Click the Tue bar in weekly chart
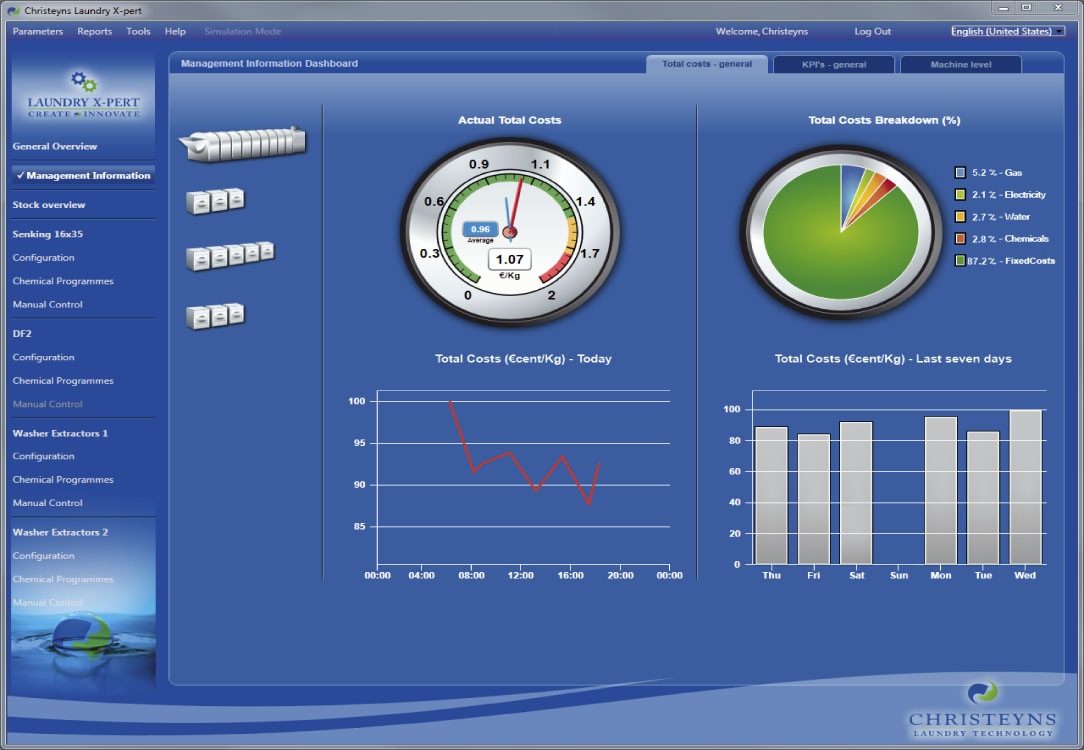 pyautogui.click(x=983, y=498)
